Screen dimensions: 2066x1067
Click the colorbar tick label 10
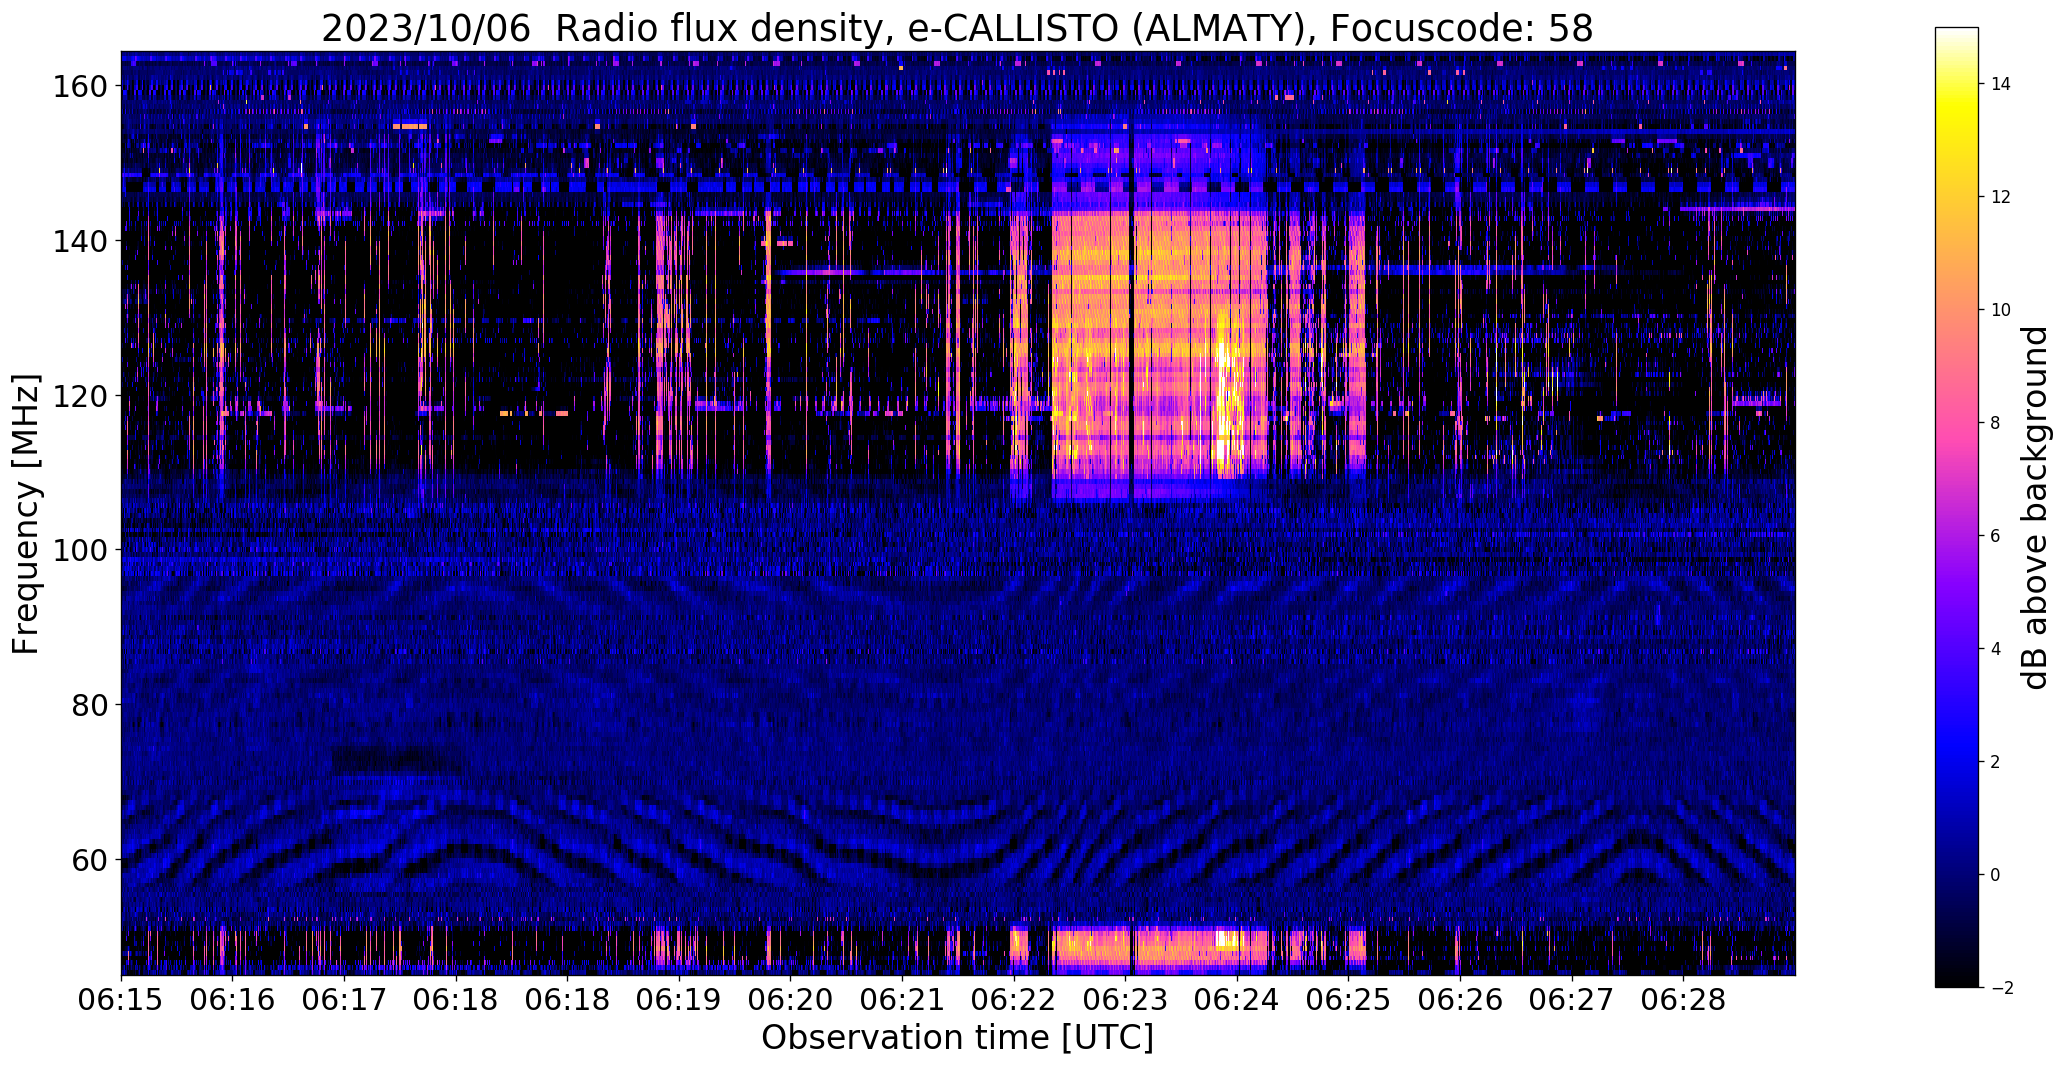click(x=2001, y=310)
